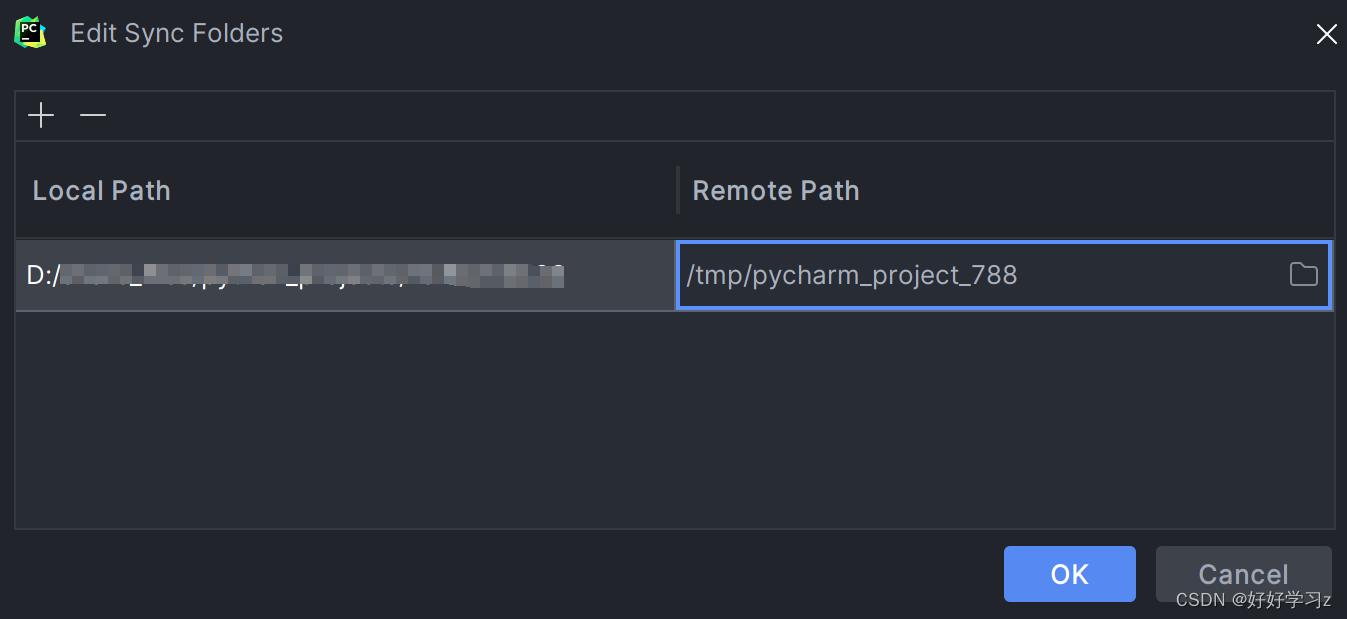Select the Local Path column header

point(101,190)
